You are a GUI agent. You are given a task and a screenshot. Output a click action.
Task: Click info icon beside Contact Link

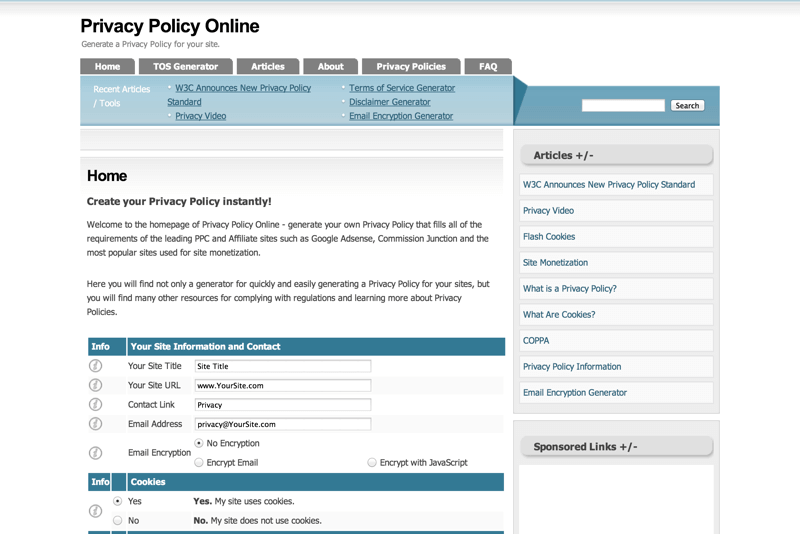click(95, 404)
